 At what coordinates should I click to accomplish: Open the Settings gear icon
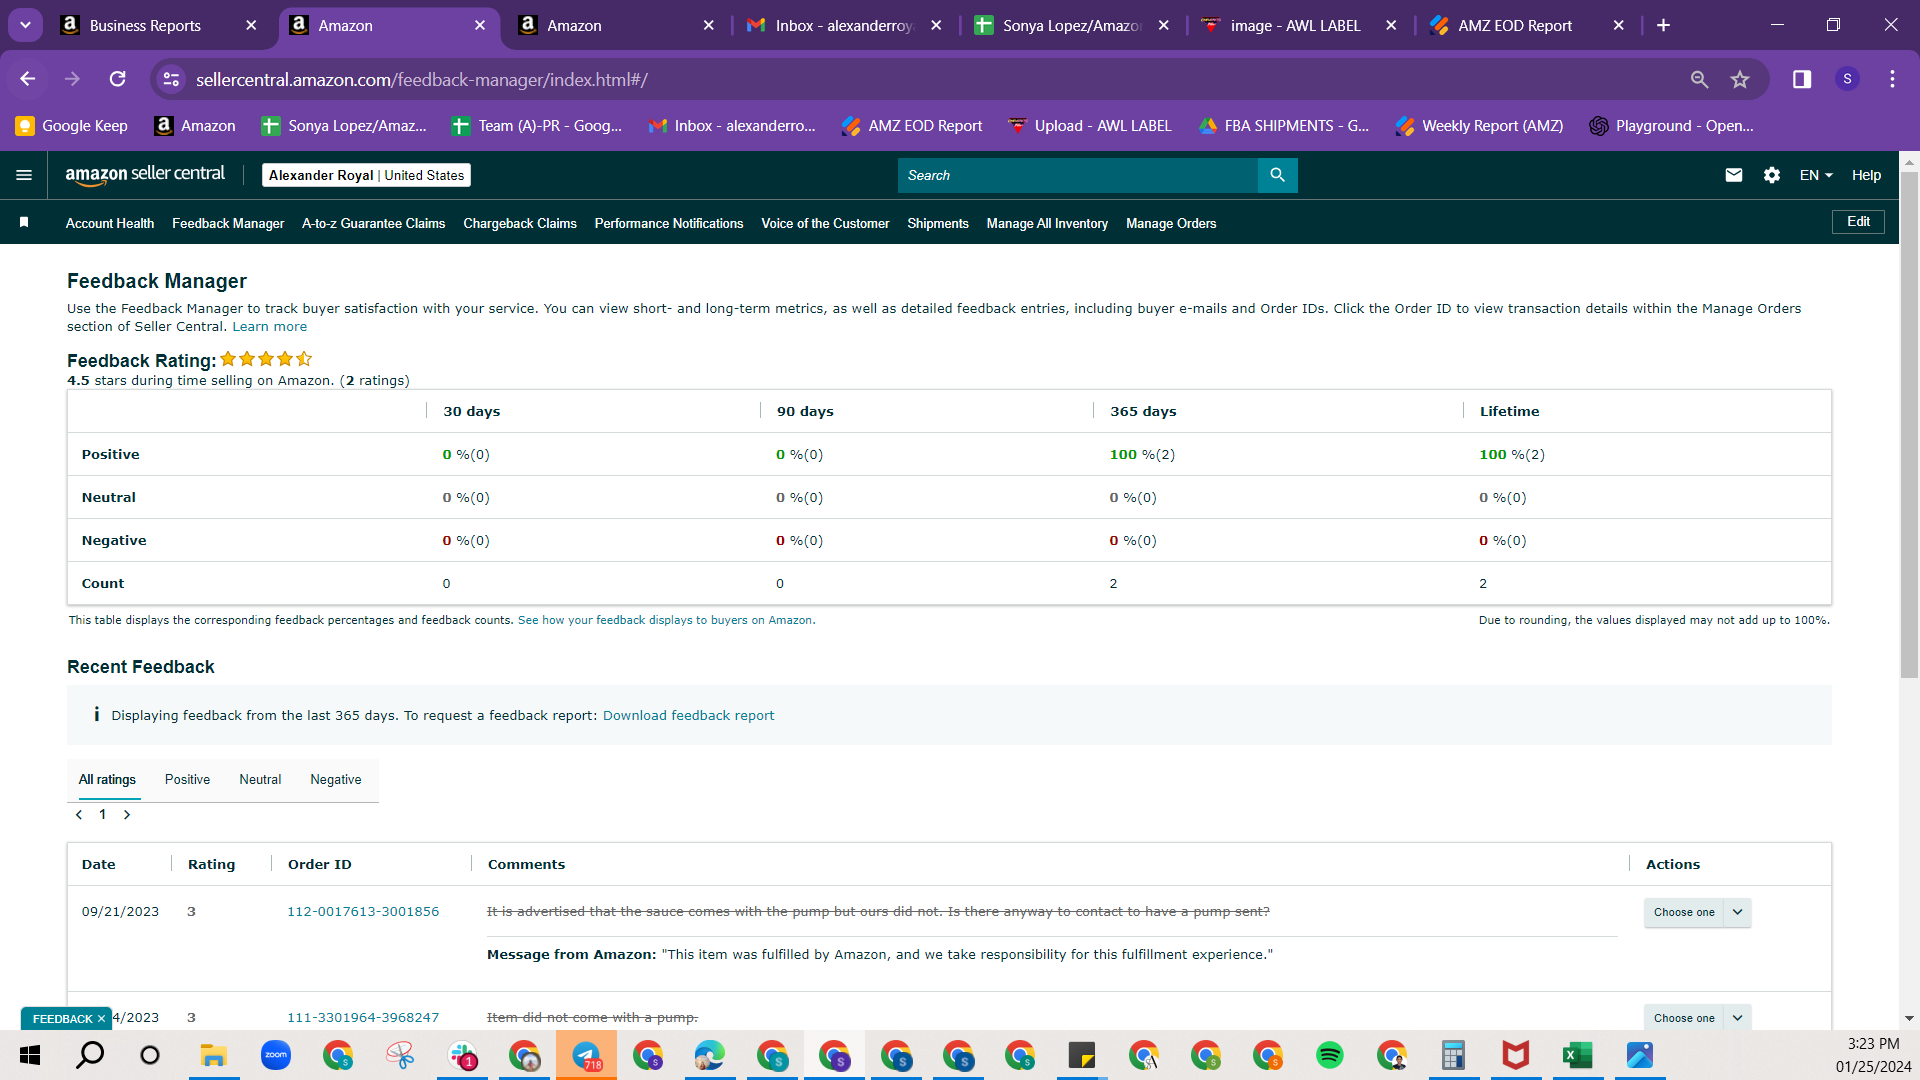point(1772,175)
